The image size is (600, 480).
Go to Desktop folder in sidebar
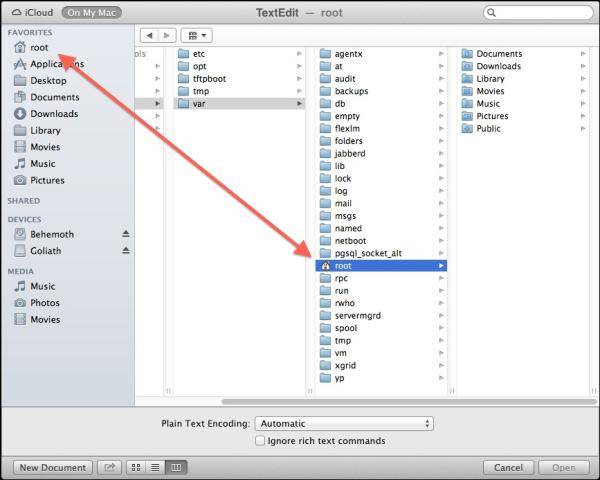pos(40,80)
